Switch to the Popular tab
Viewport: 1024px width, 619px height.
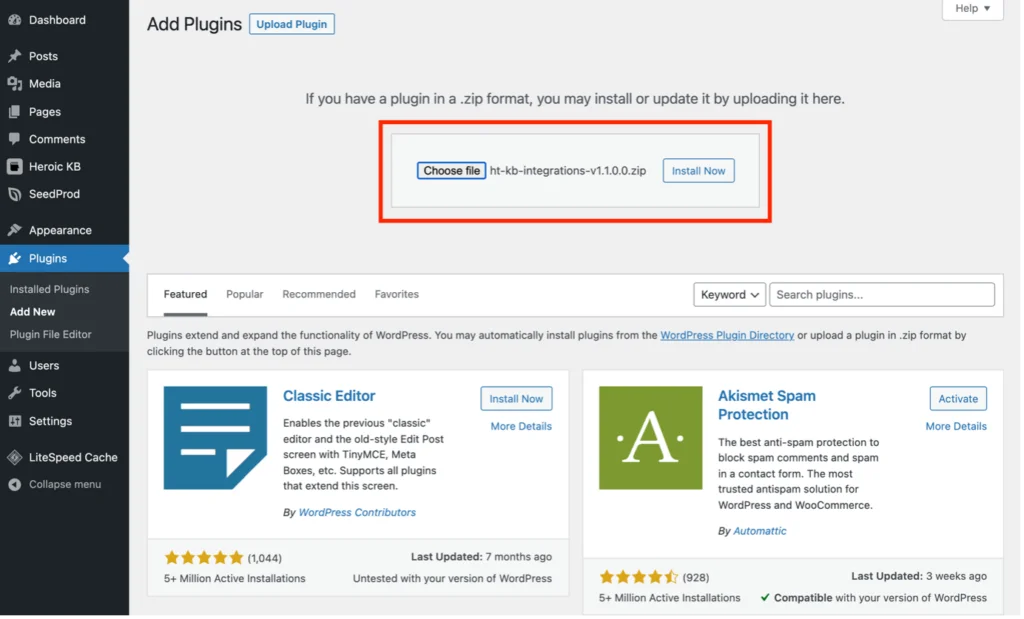coord(245,294)
